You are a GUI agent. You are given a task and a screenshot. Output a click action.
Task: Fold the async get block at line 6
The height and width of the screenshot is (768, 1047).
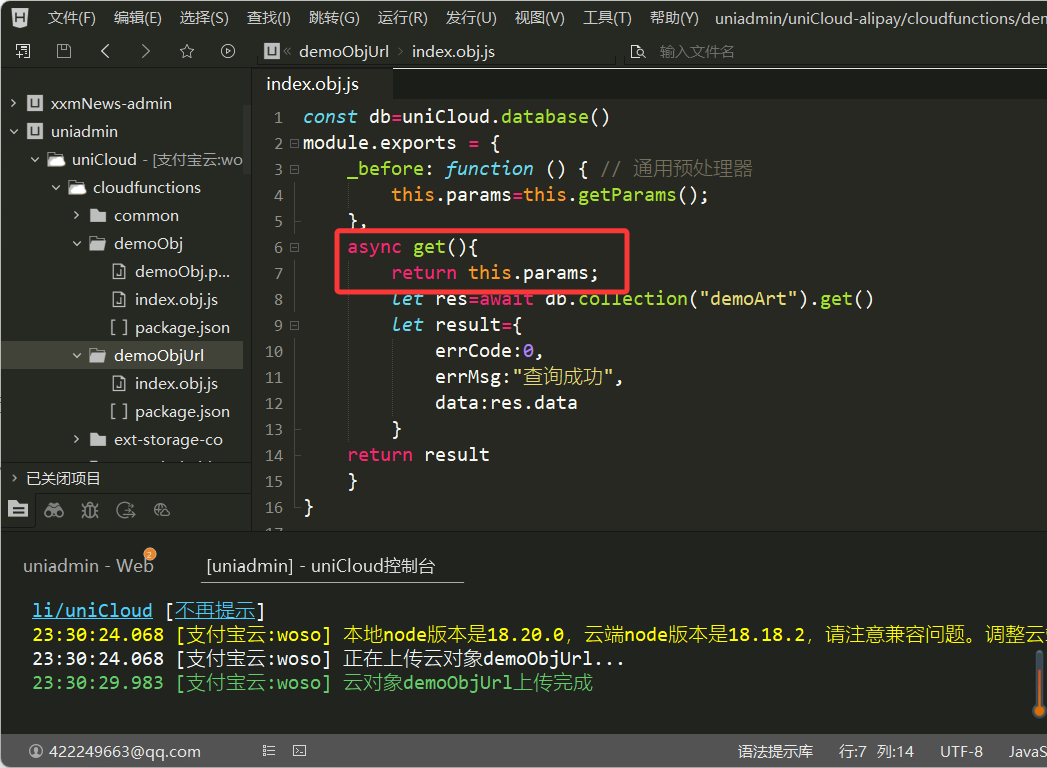(294, 247)
